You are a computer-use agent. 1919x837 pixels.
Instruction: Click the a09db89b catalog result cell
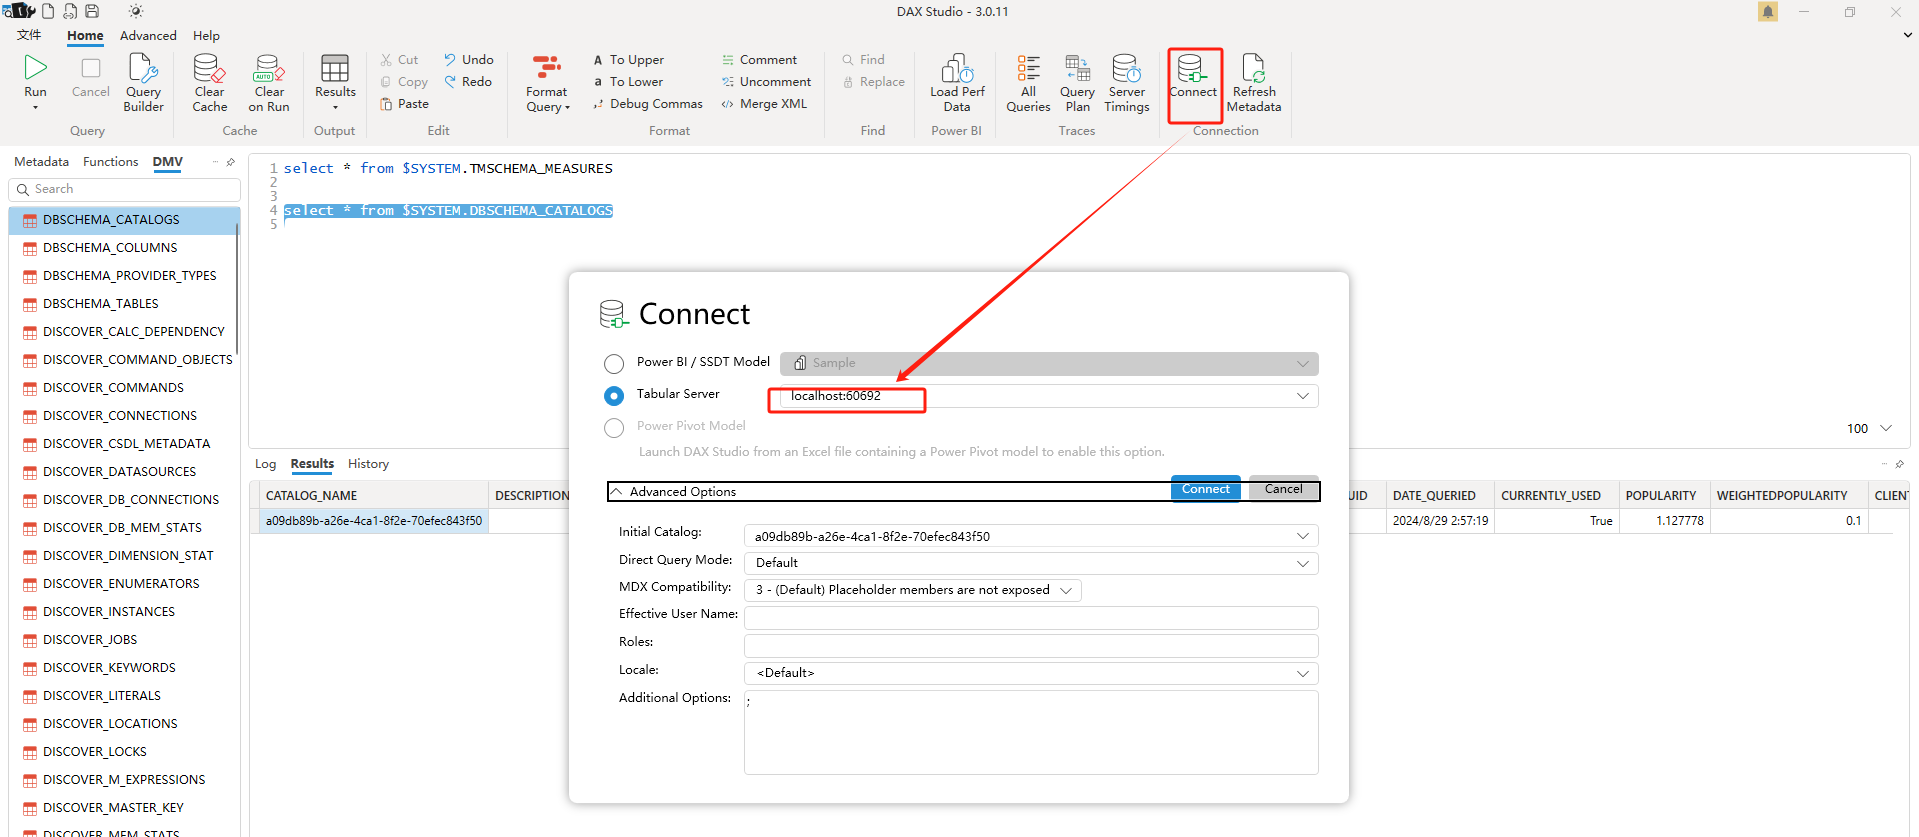373,521
